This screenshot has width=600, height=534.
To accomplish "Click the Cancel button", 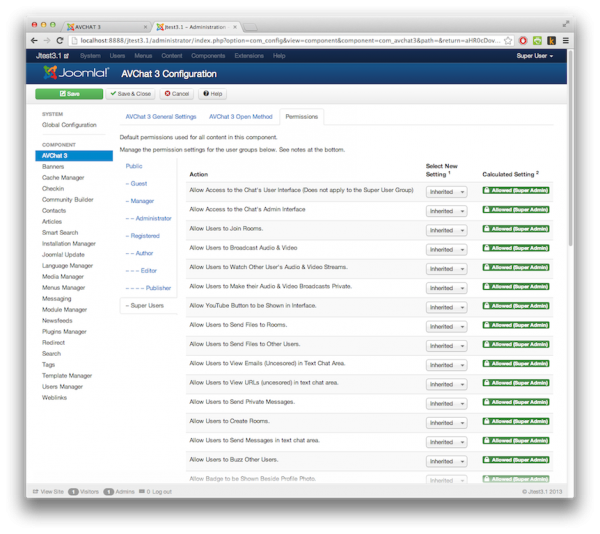I will click(177, 94).
